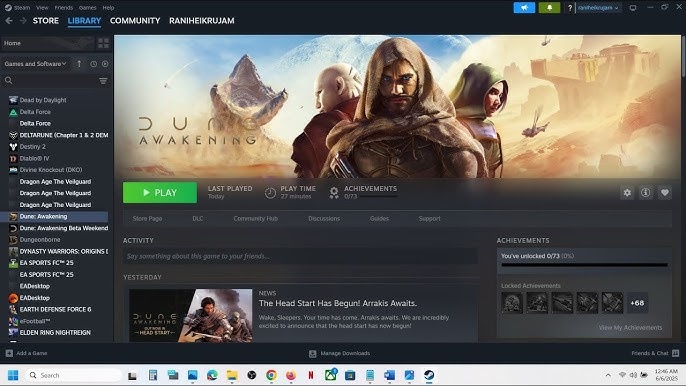The height and width of the screenshot is (386, 686).
Task: Open the DLC link
Action: 198,218
